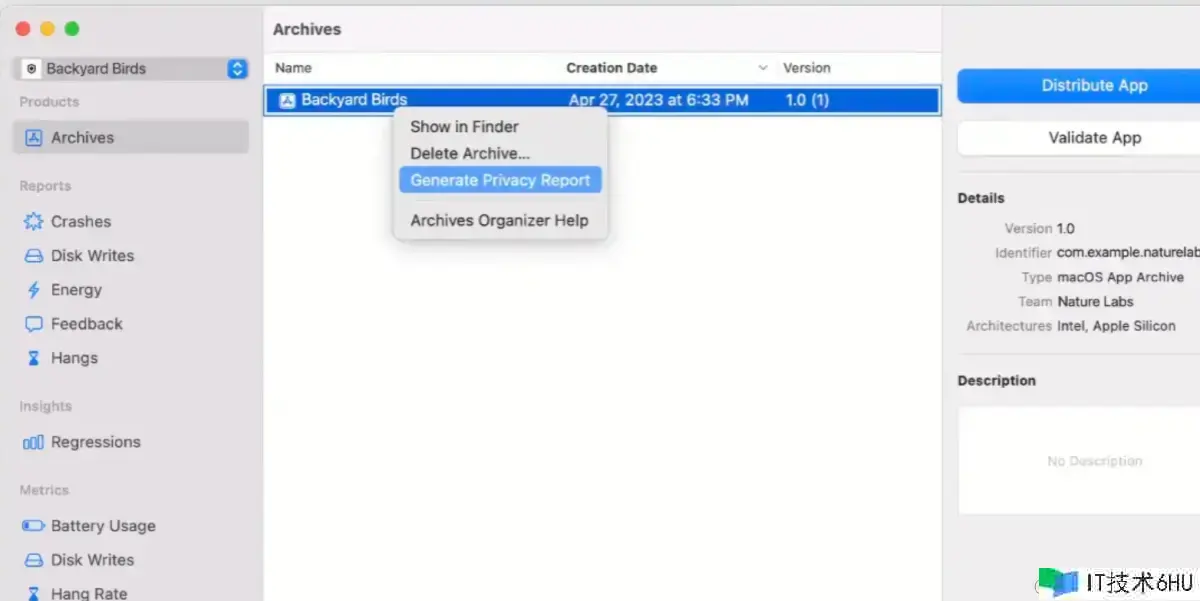Open Hang Rate in the Metrics section
Image resolution: width=1200 pixels, height=601 pixels.
tap(89, 593)
